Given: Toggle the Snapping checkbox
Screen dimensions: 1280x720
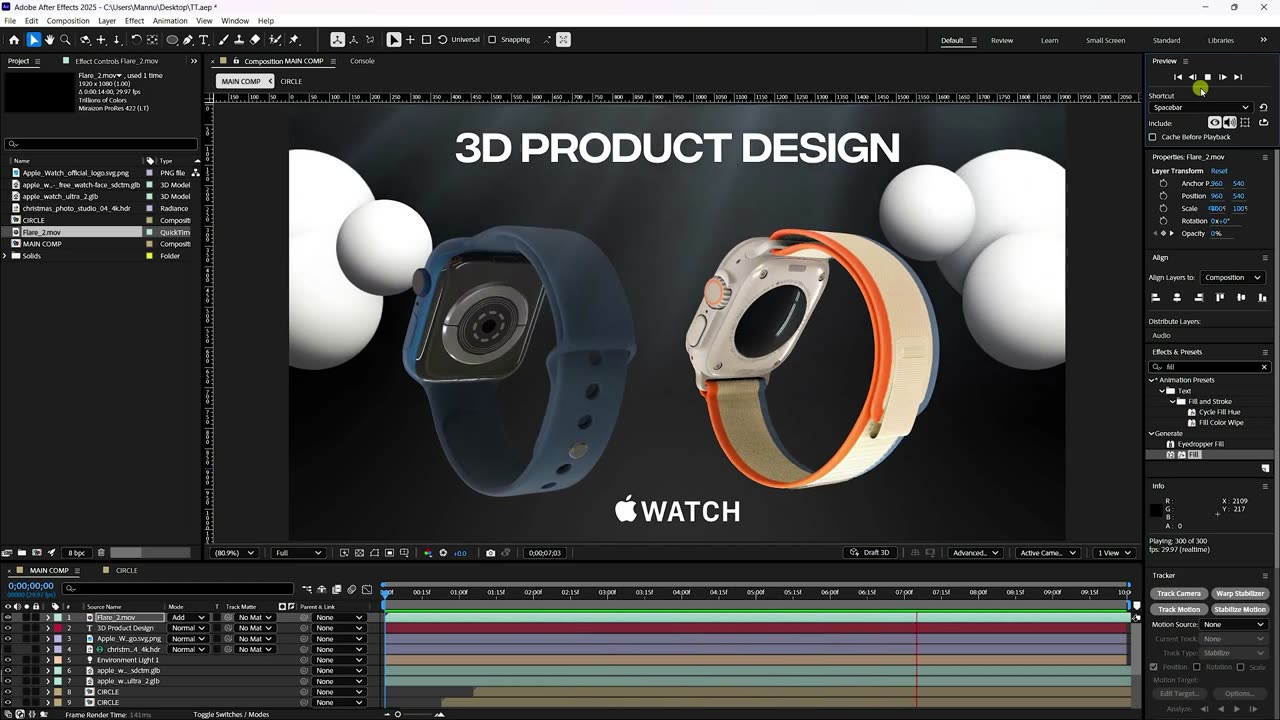Looking at the screenshot, I should [x=492, y=40].
